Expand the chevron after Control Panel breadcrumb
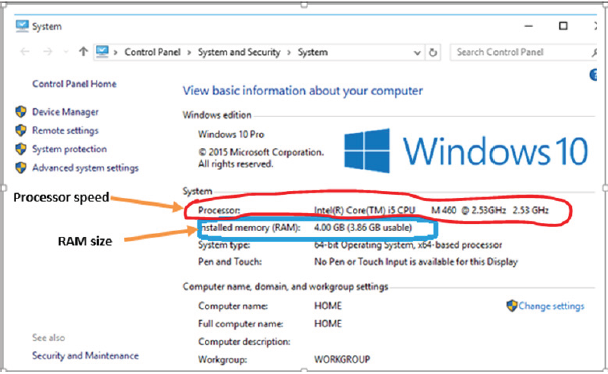 (x=189, y=52)
